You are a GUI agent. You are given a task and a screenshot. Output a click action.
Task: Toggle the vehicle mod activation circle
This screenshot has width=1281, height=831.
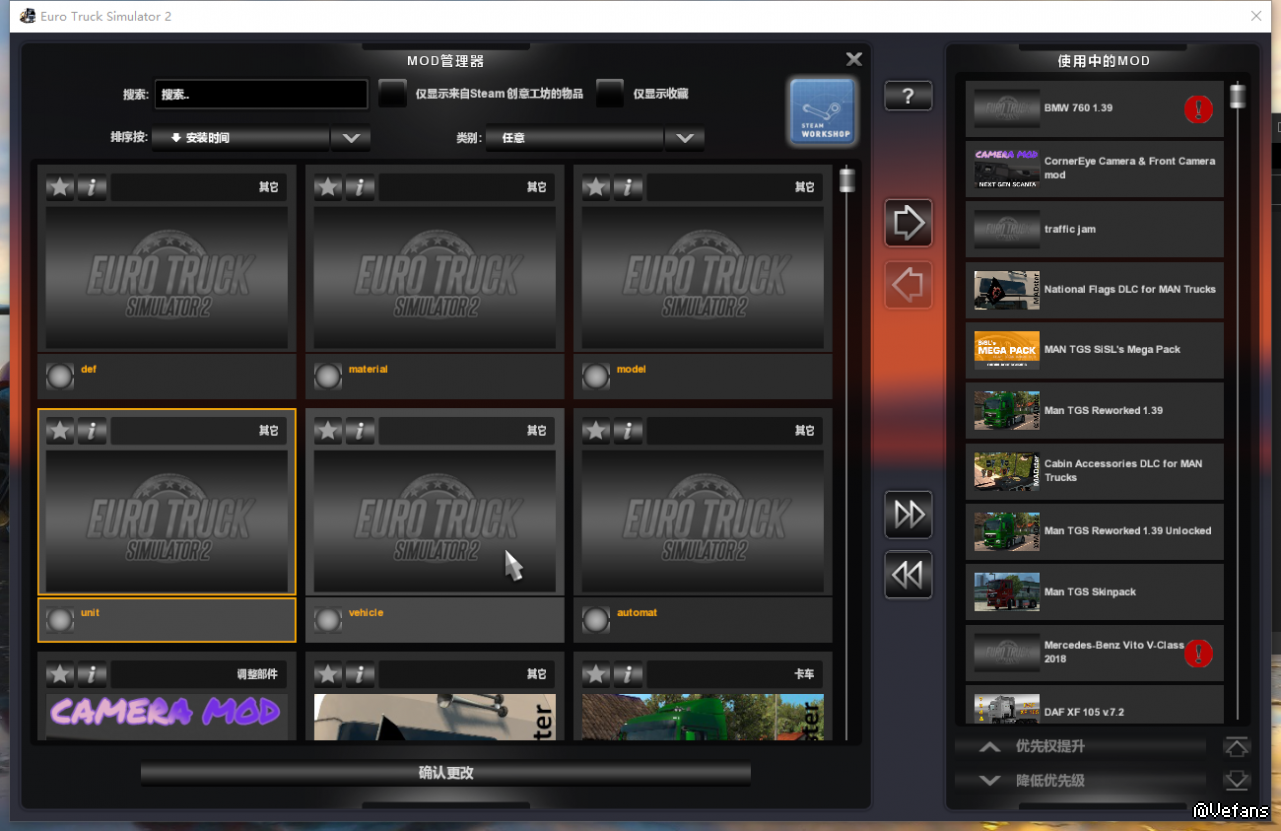click(328, 620)
